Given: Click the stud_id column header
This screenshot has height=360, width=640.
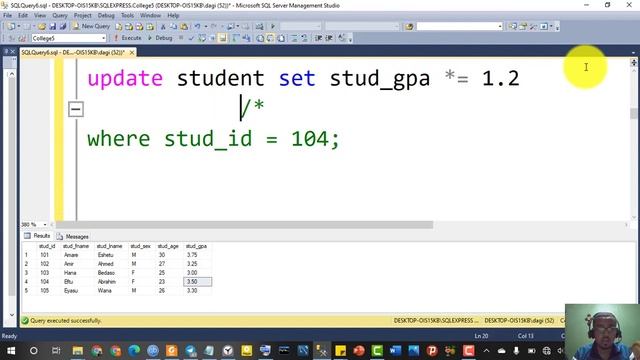Looking at the screenshot, I should 47,246.
